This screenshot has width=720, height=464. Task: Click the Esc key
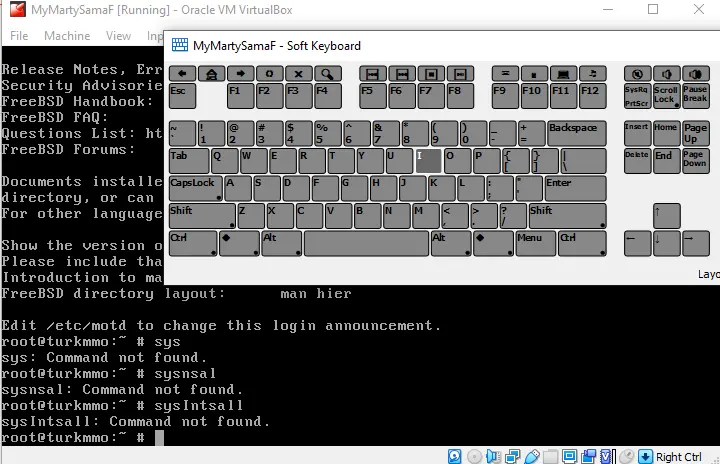[182, 96]
